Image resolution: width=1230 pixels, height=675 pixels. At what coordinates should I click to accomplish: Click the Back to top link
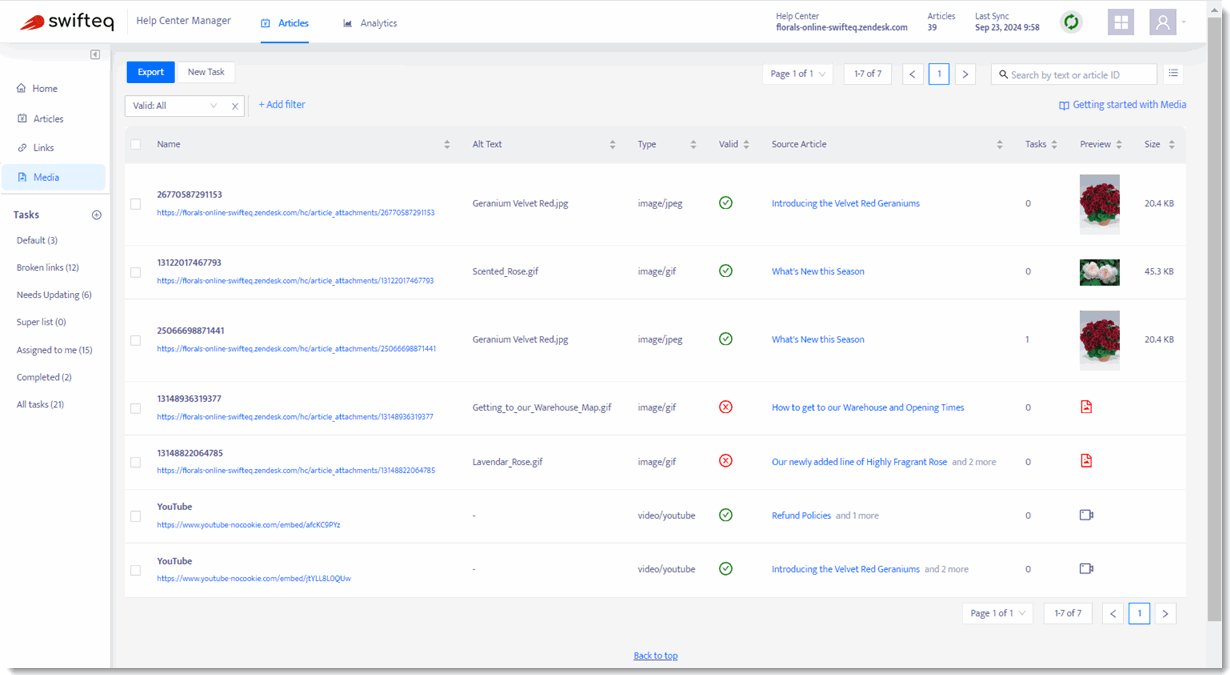pos(656,656)
